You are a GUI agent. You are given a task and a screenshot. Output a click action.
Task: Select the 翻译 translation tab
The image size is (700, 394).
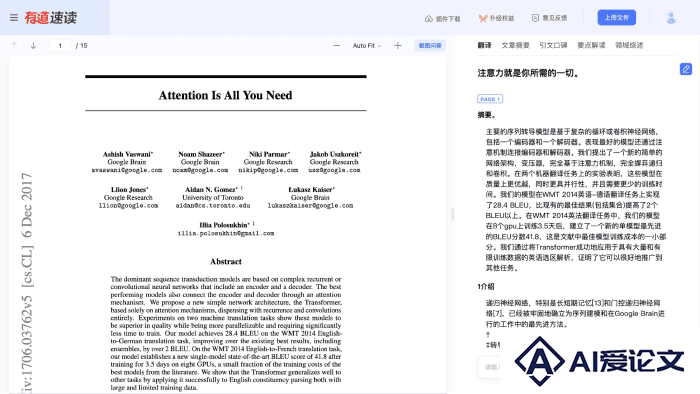(484, 45)
